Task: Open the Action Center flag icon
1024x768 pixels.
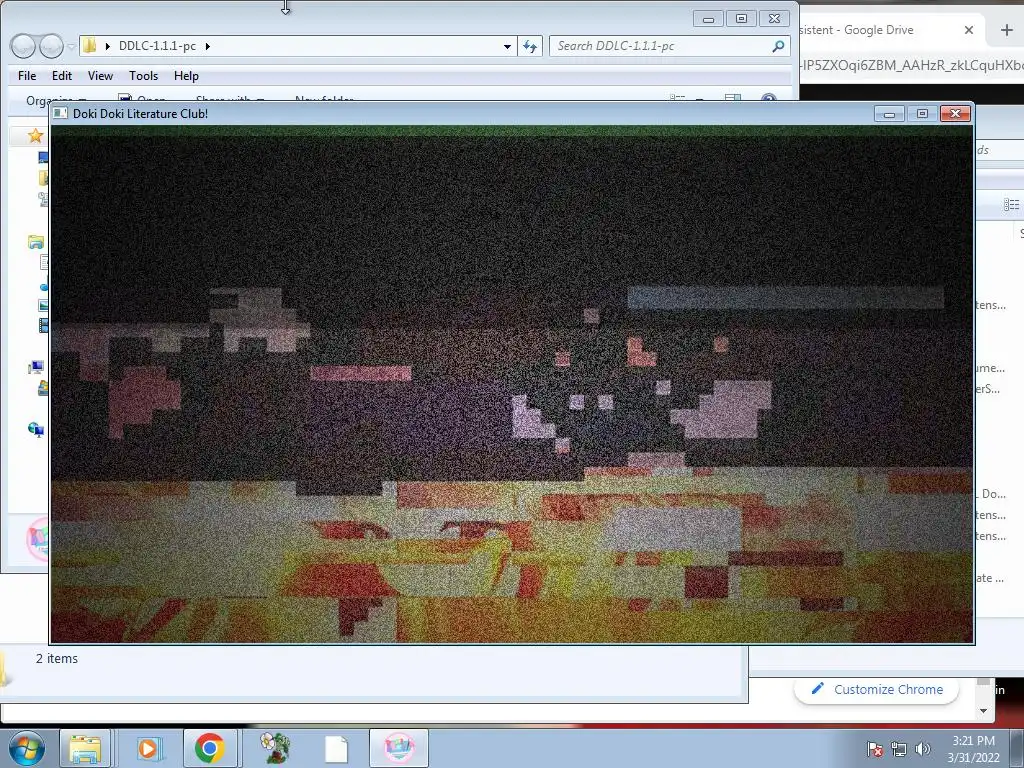Action: (x=875, y=749)
